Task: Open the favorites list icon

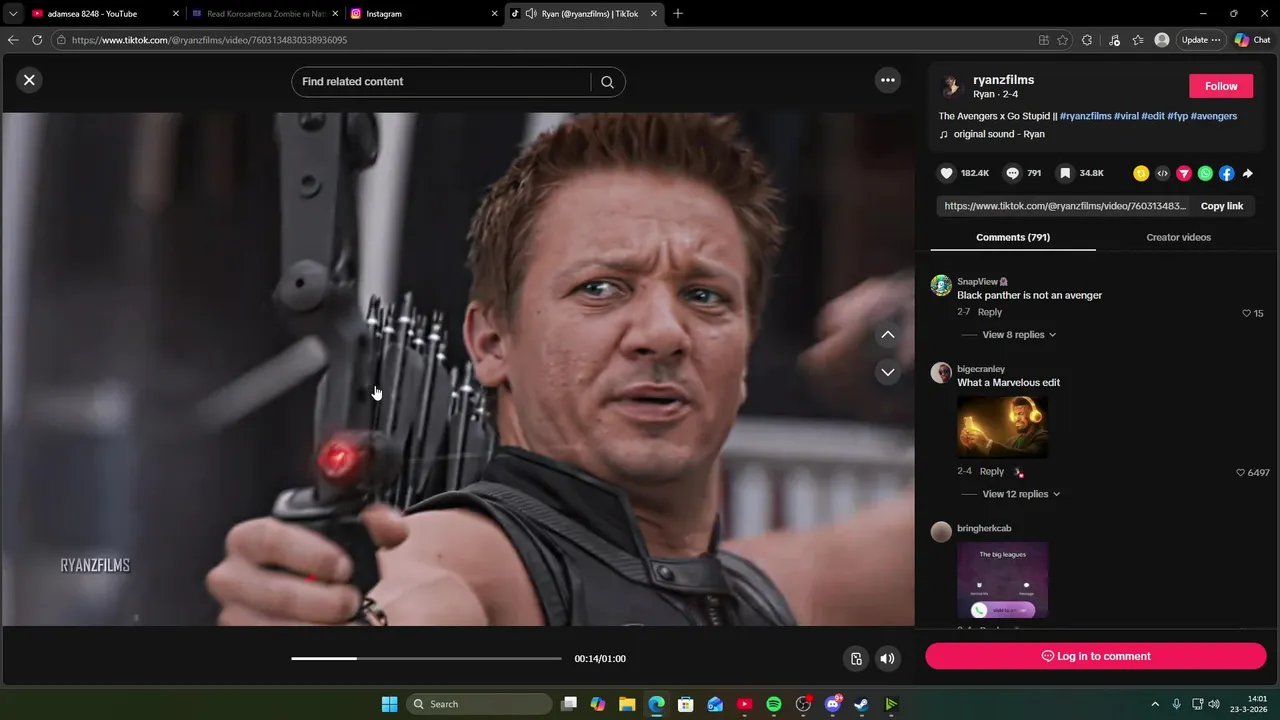Action: point(1138,40)
